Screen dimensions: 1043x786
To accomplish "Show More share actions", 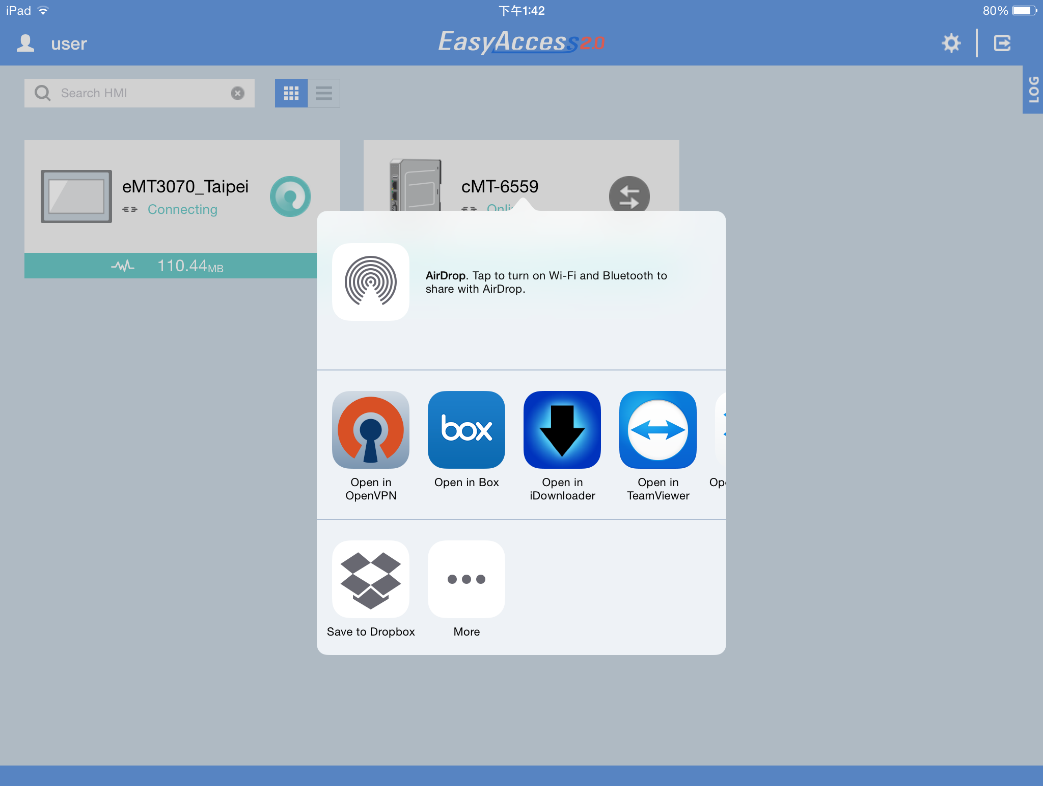I will (466, 579).
